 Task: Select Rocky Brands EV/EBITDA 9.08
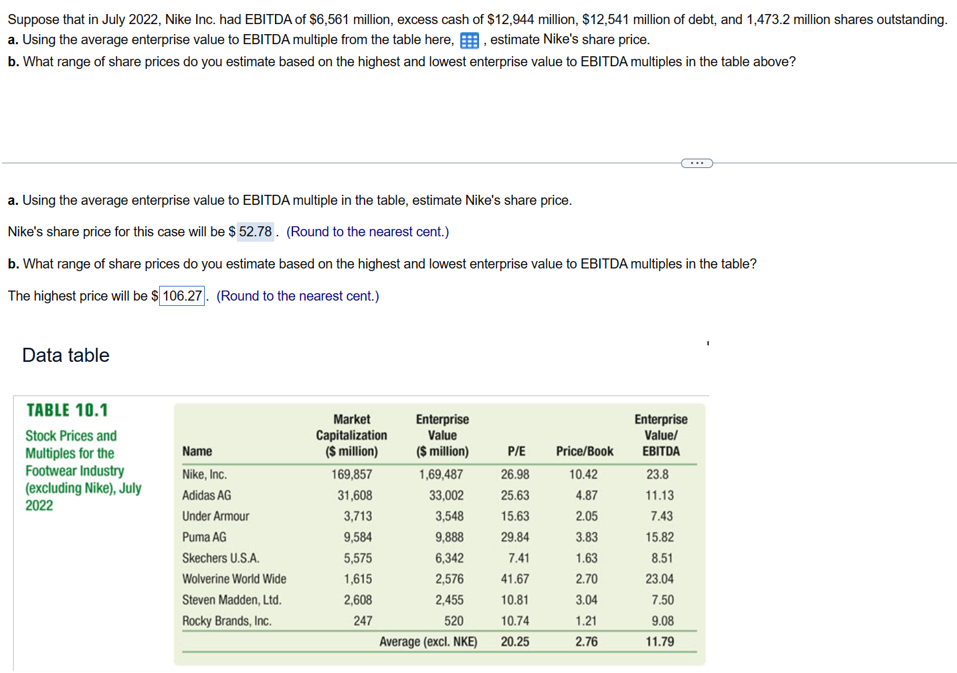(662, 621)
